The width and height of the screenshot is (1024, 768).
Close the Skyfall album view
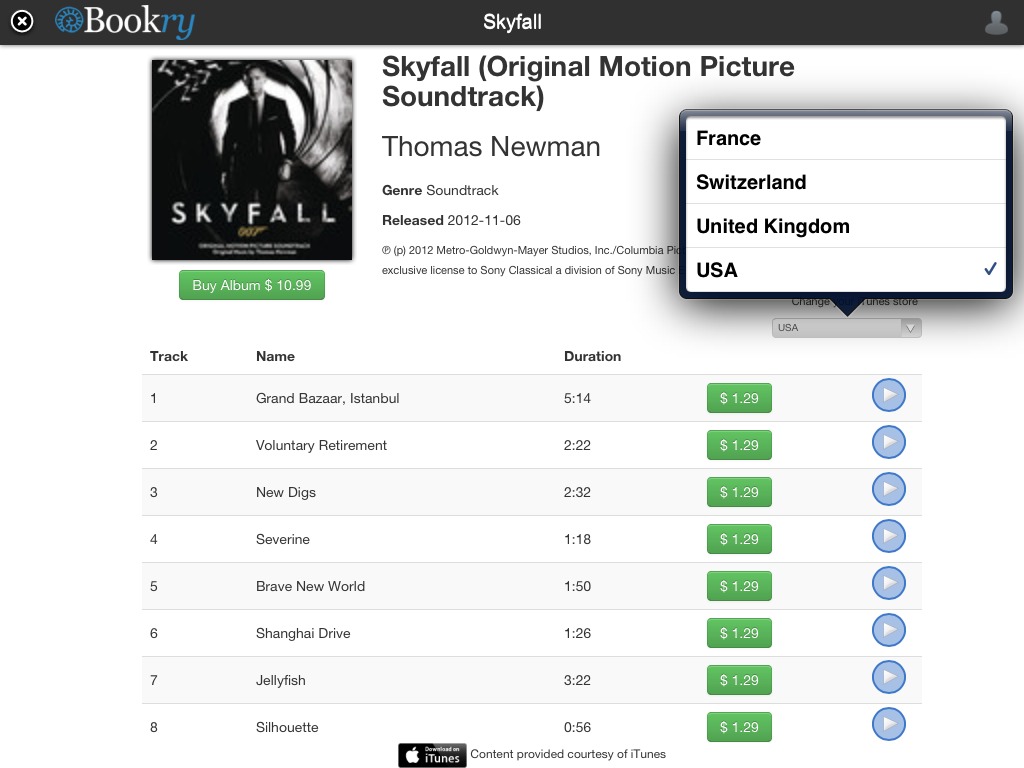tap(22, 22)
